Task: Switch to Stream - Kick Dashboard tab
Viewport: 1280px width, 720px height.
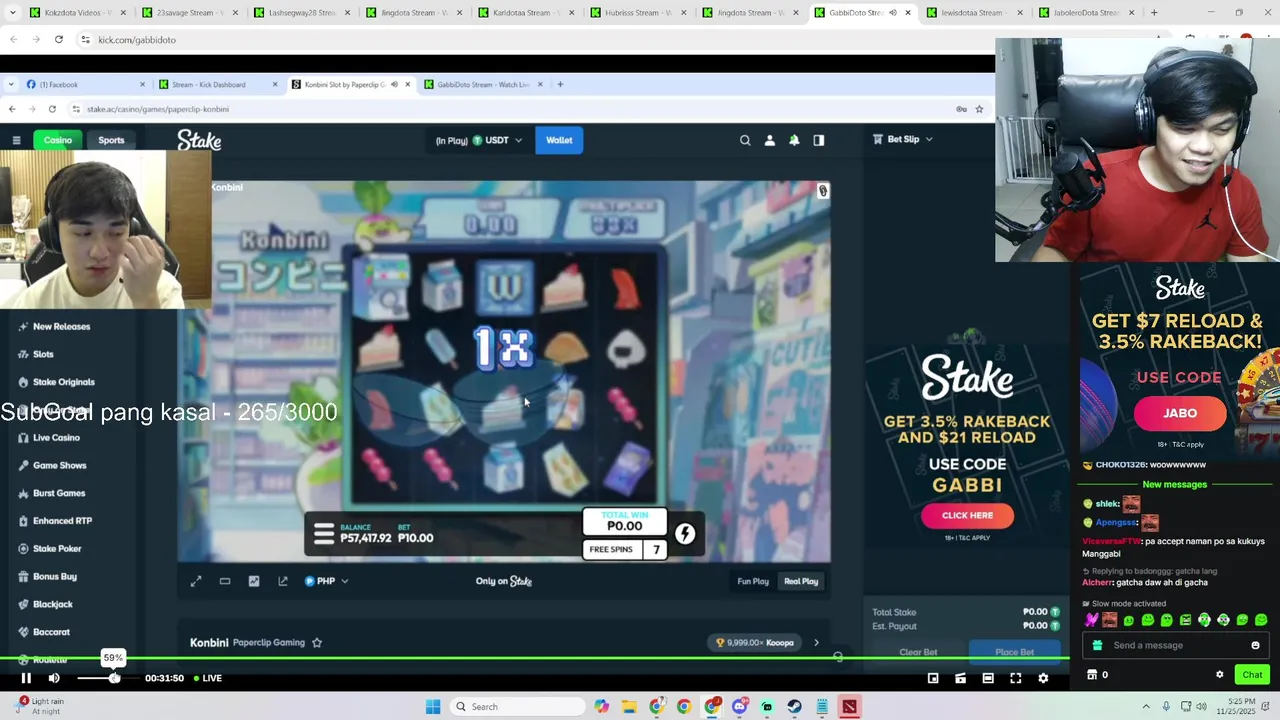Action: click(x=218, y=84)
